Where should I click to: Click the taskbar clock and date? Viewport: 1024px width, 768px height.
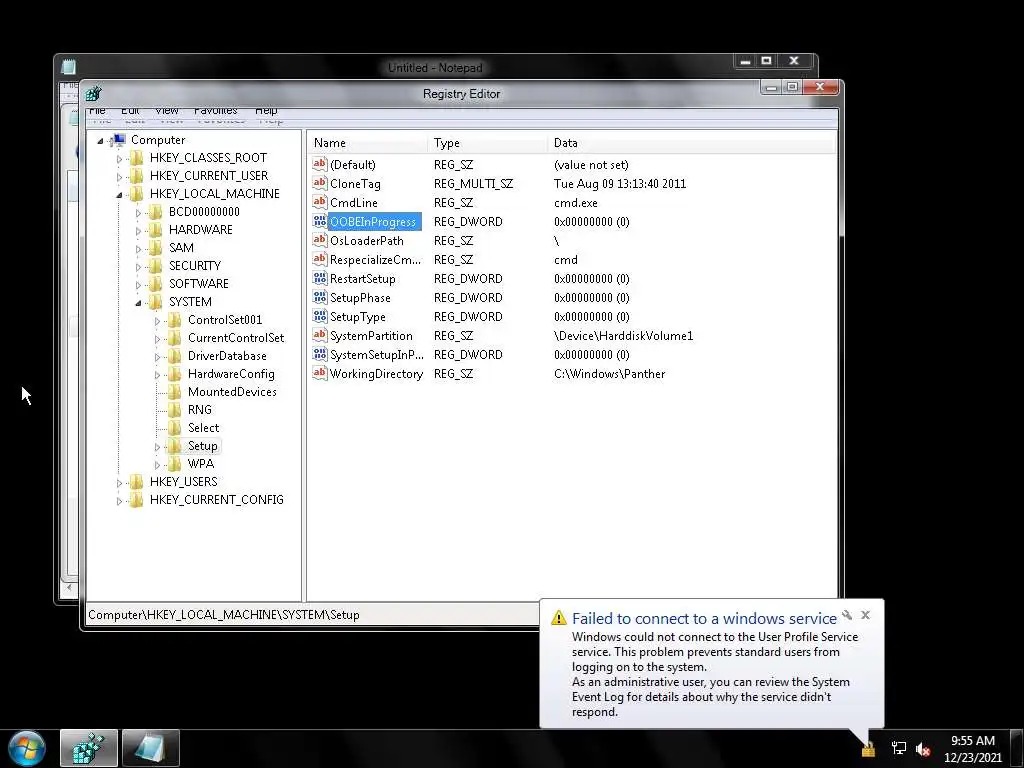pos(973,749)
